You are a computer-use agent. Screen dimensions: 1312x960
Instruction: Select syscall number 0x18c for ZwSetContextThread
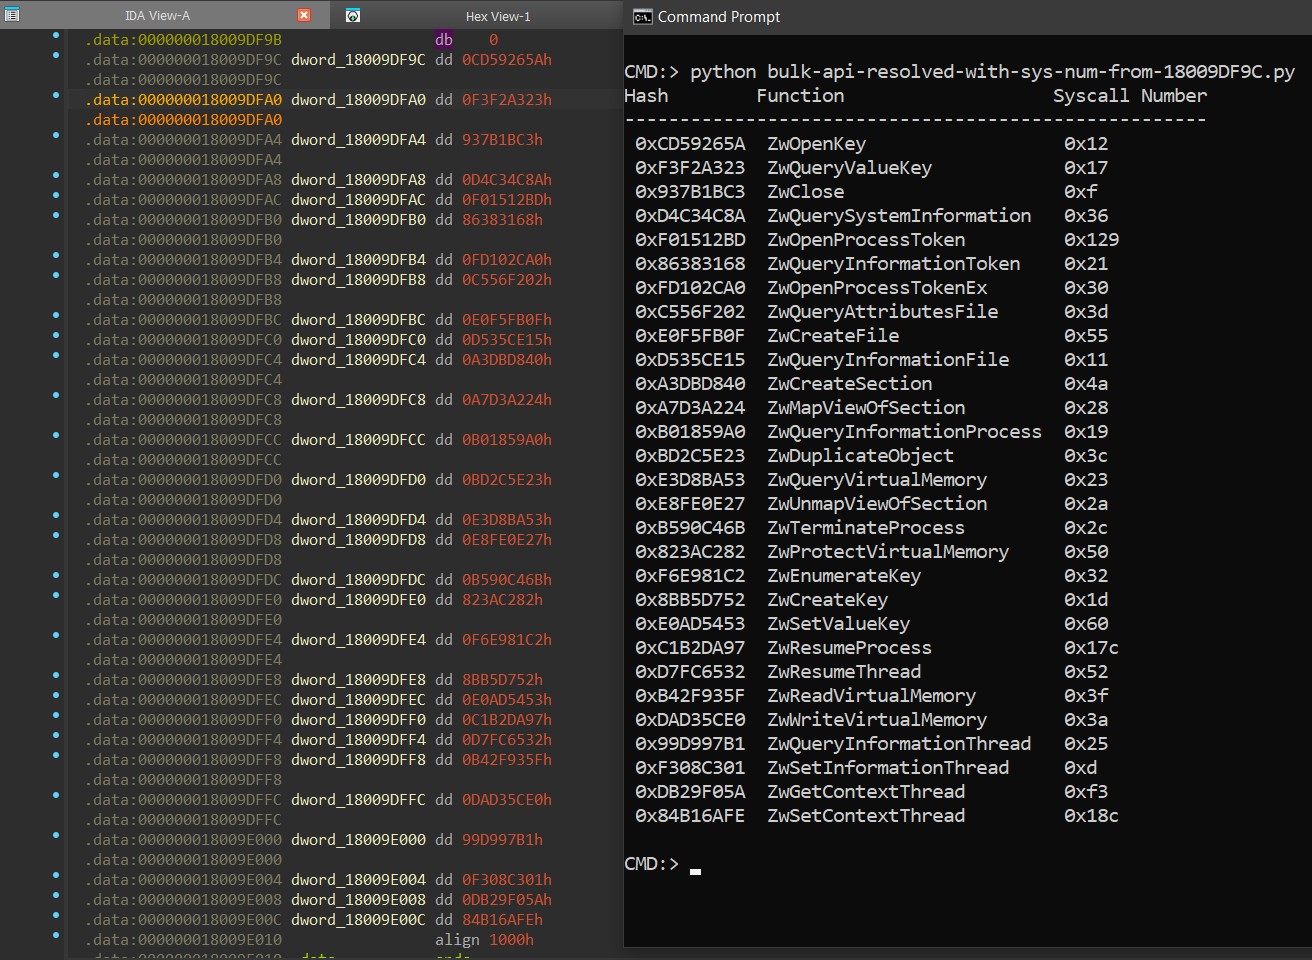[x=1092, y=816]
